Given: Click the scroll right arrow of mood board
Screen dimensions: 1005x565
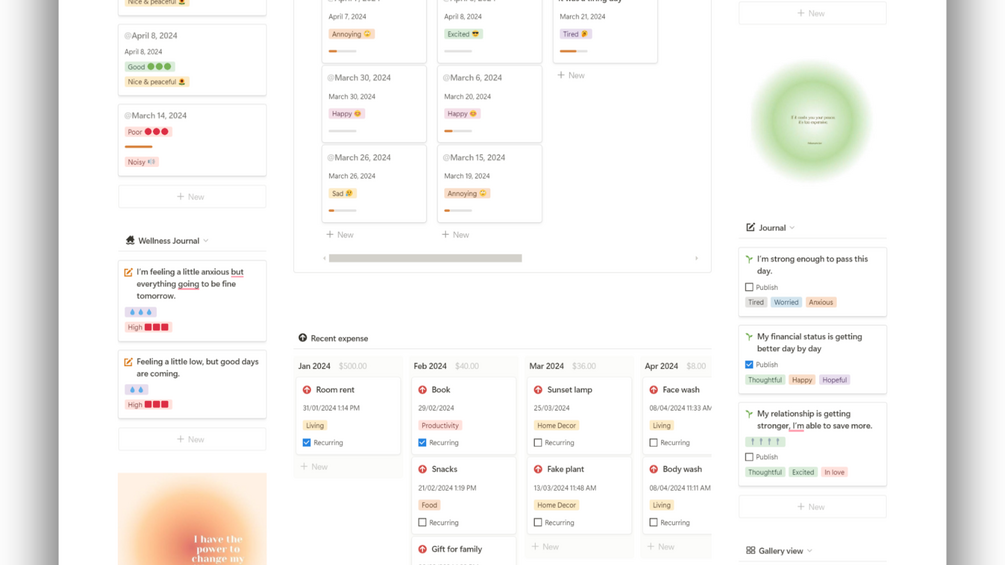Looking at the screenshot, I should point(697,258).
